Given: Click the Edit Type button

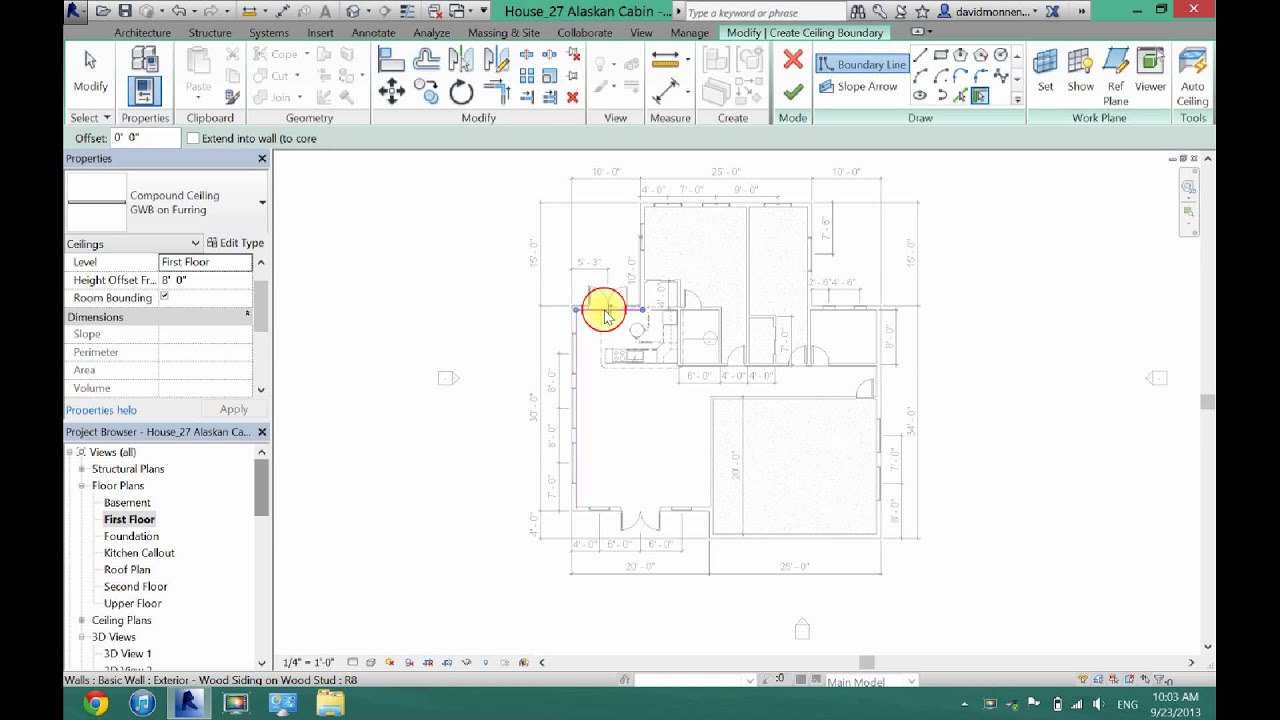Looking at the screenshot, I should [236, 243].
